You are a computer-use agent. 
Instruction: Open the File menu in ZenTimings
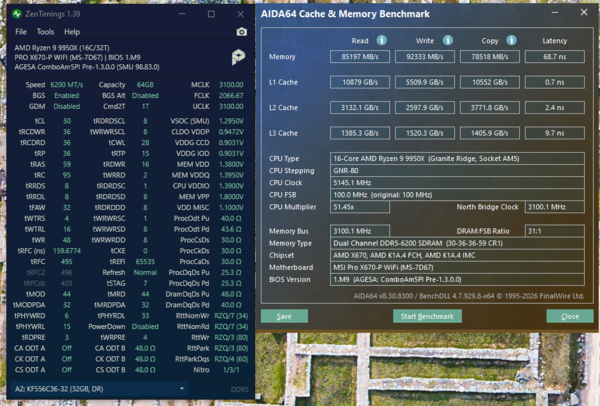(21, 32)
